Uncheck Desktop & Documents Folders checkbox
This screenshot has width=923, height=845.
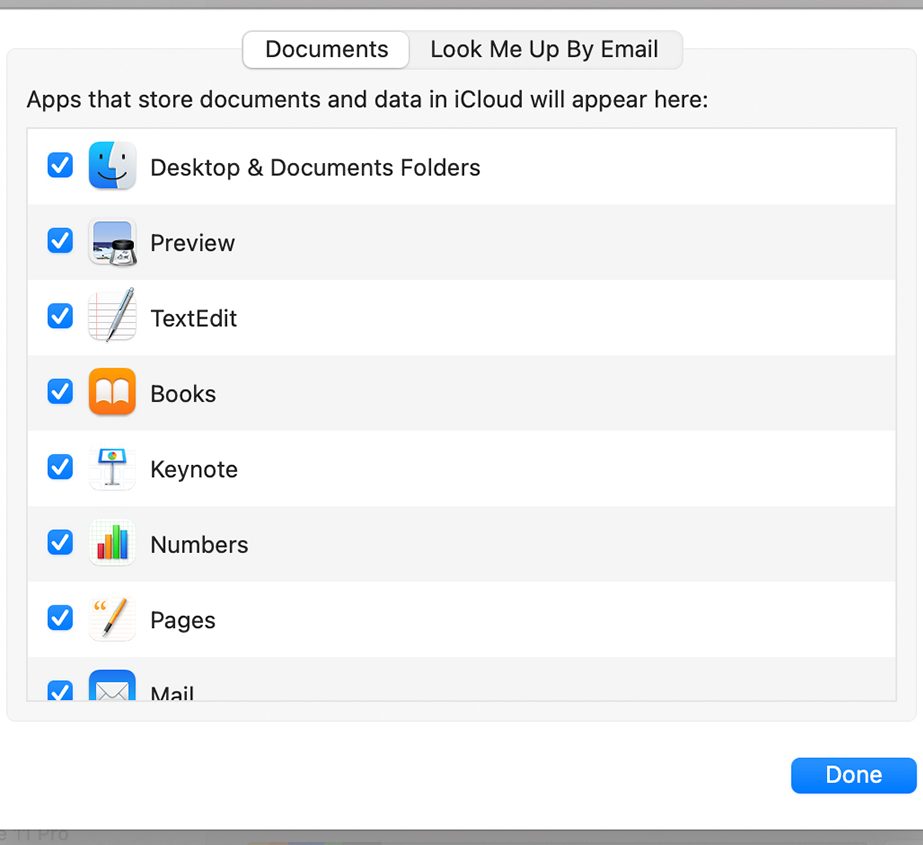[60, 165]
